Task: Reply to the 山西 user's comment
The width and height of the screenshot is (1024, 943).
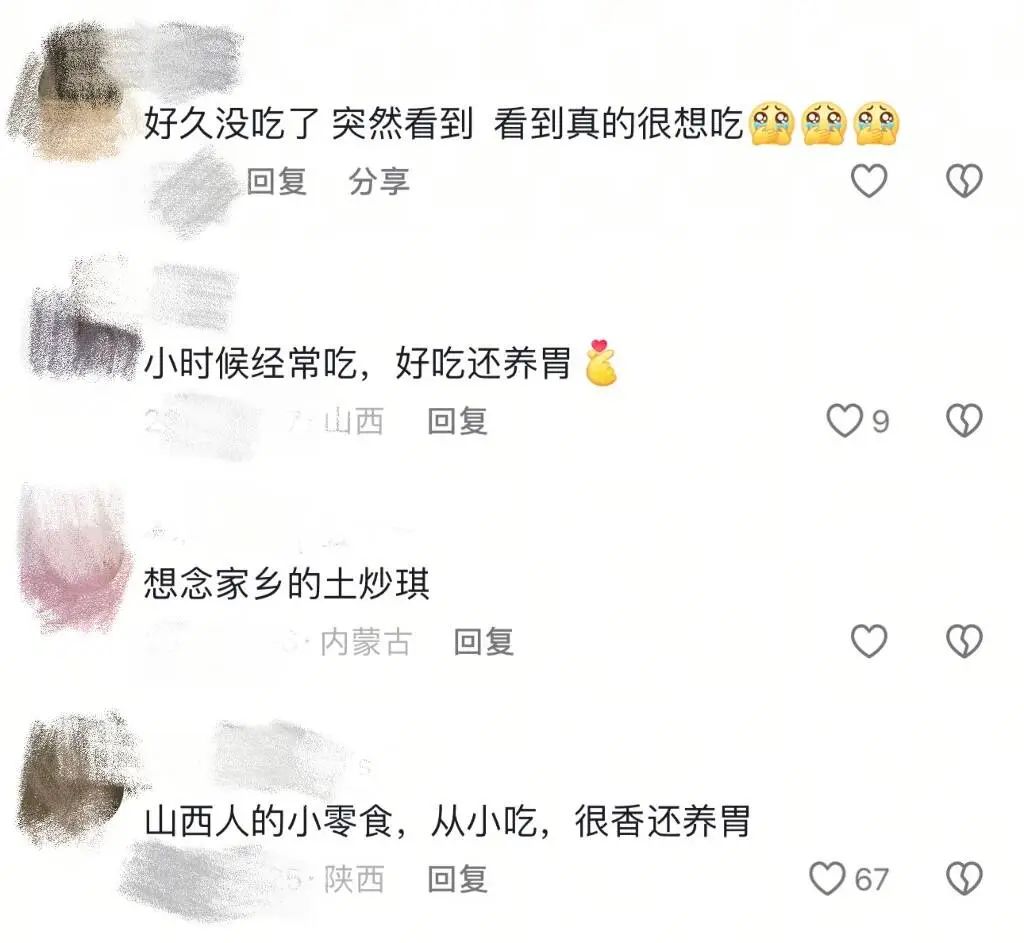Action: [457, 421]
